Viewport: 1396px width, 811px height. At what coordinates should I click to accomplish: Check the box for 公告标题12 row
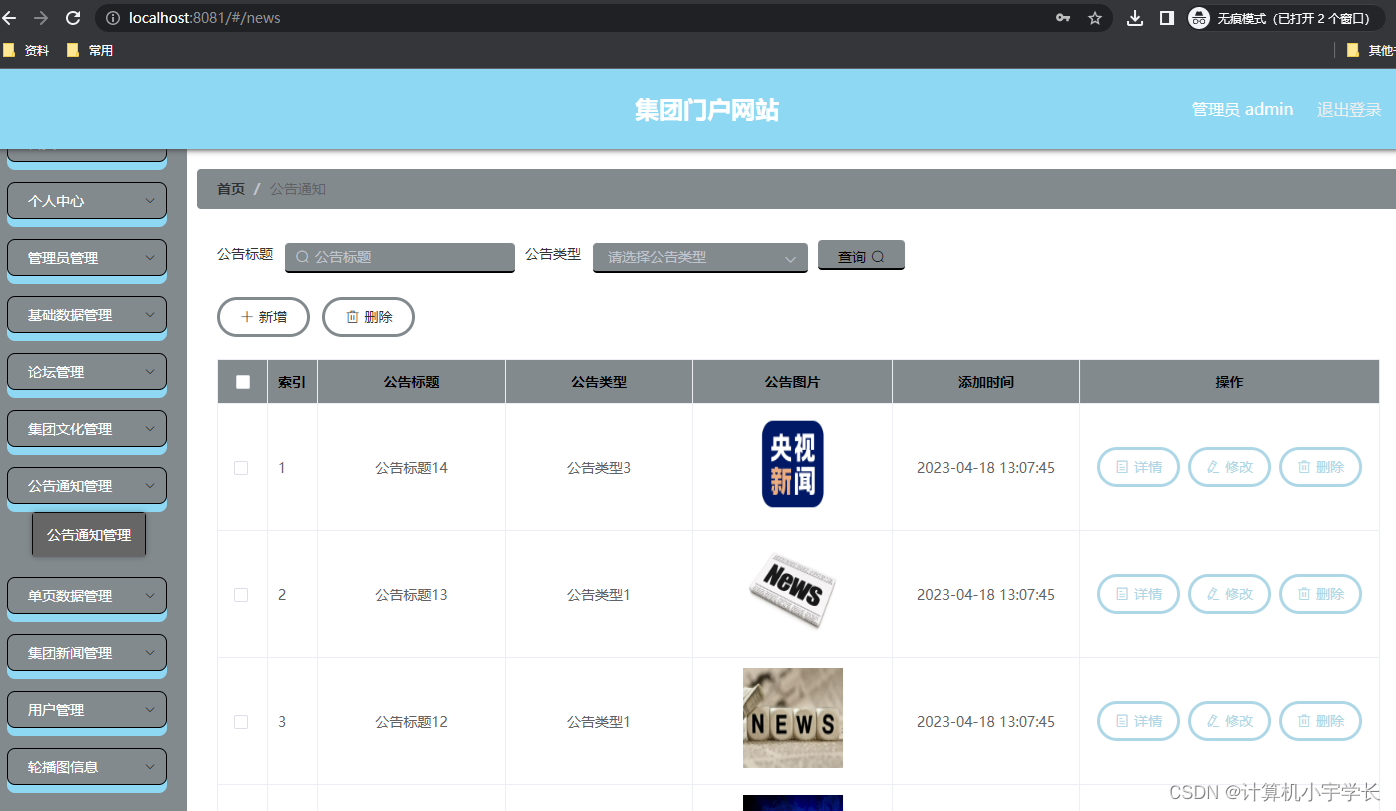coord(241,722)
